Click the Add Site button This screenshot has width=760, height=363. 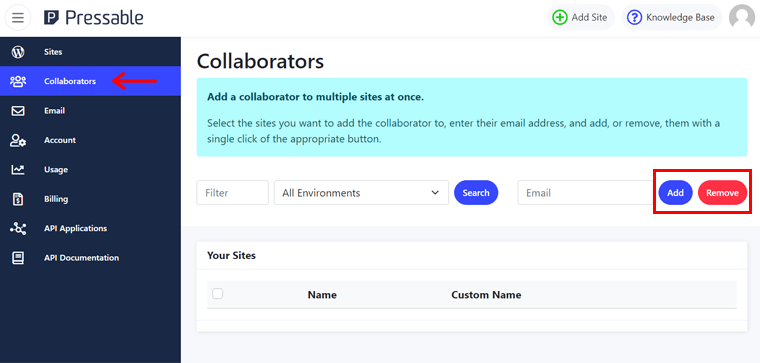[581, 18]
